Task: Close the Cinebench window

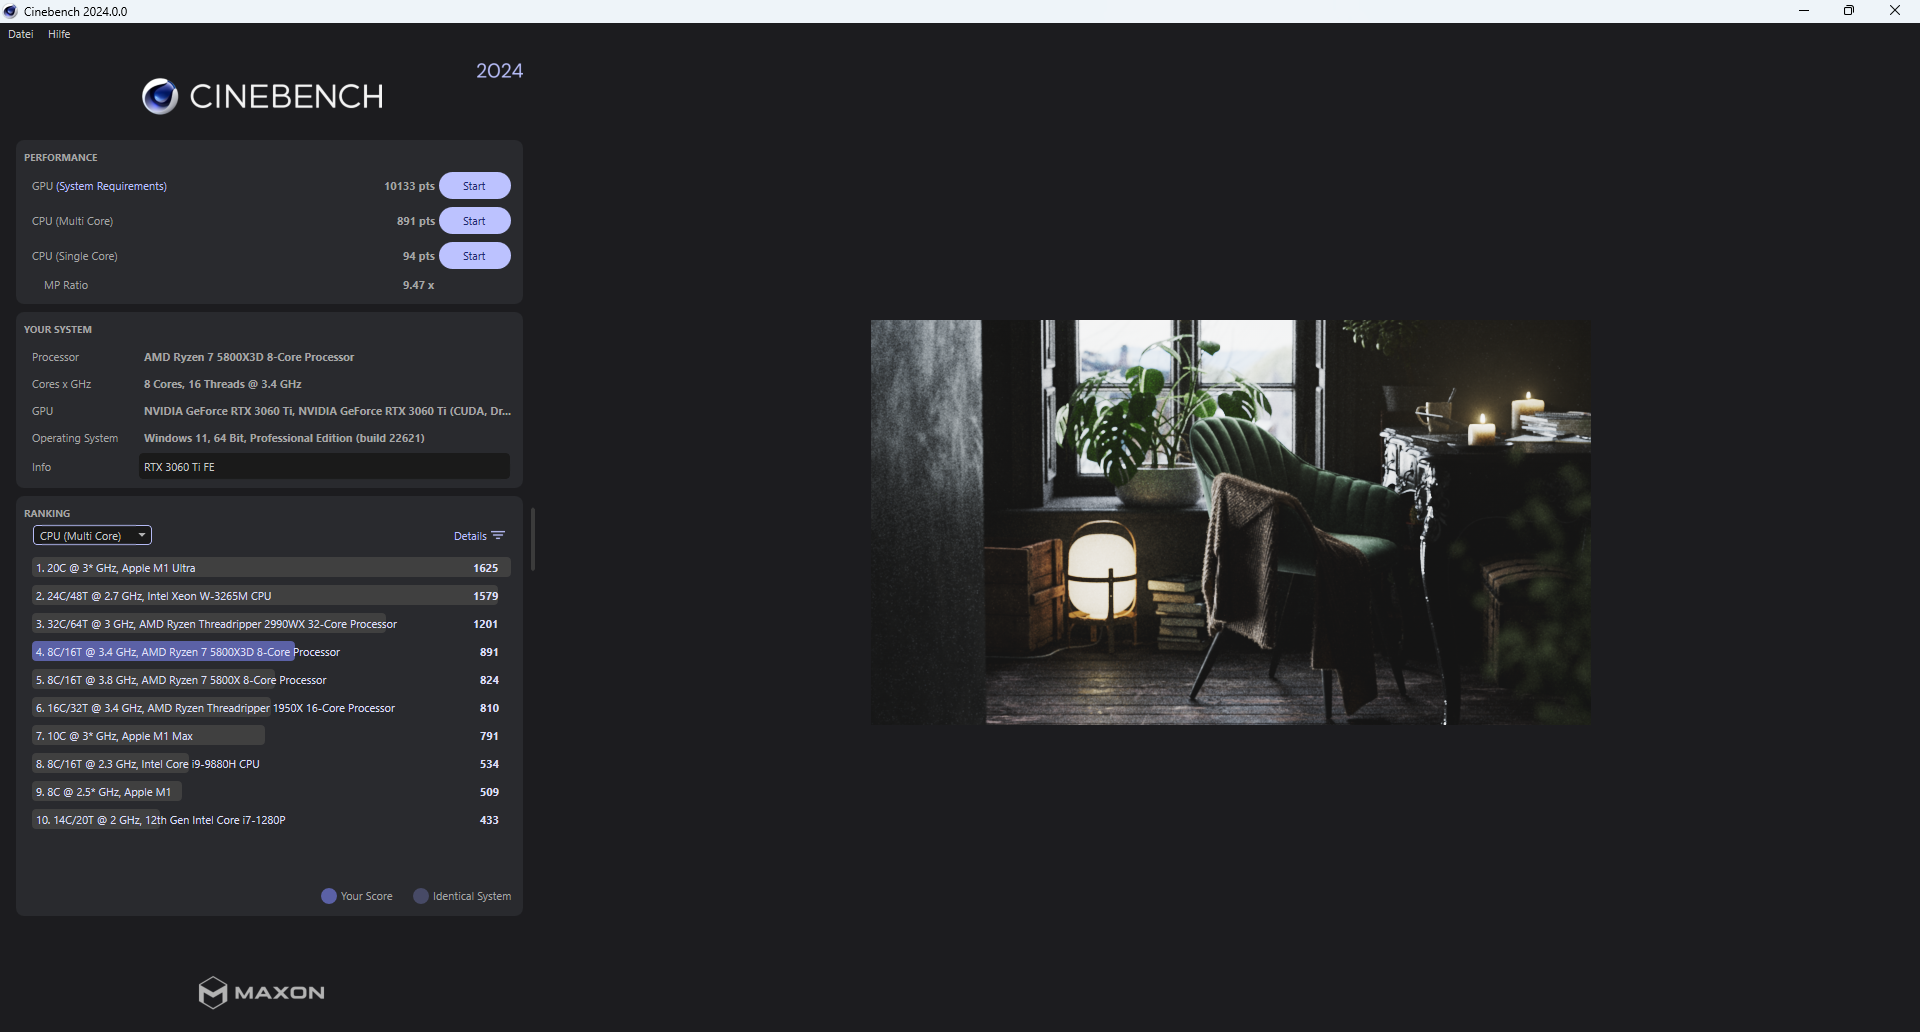Action: point(1895,11)
